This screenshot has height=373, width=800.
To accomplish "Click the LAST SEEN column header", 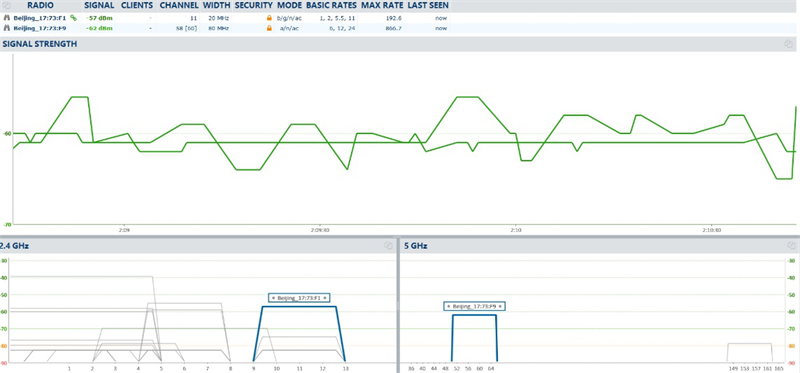I will [428, 6].
